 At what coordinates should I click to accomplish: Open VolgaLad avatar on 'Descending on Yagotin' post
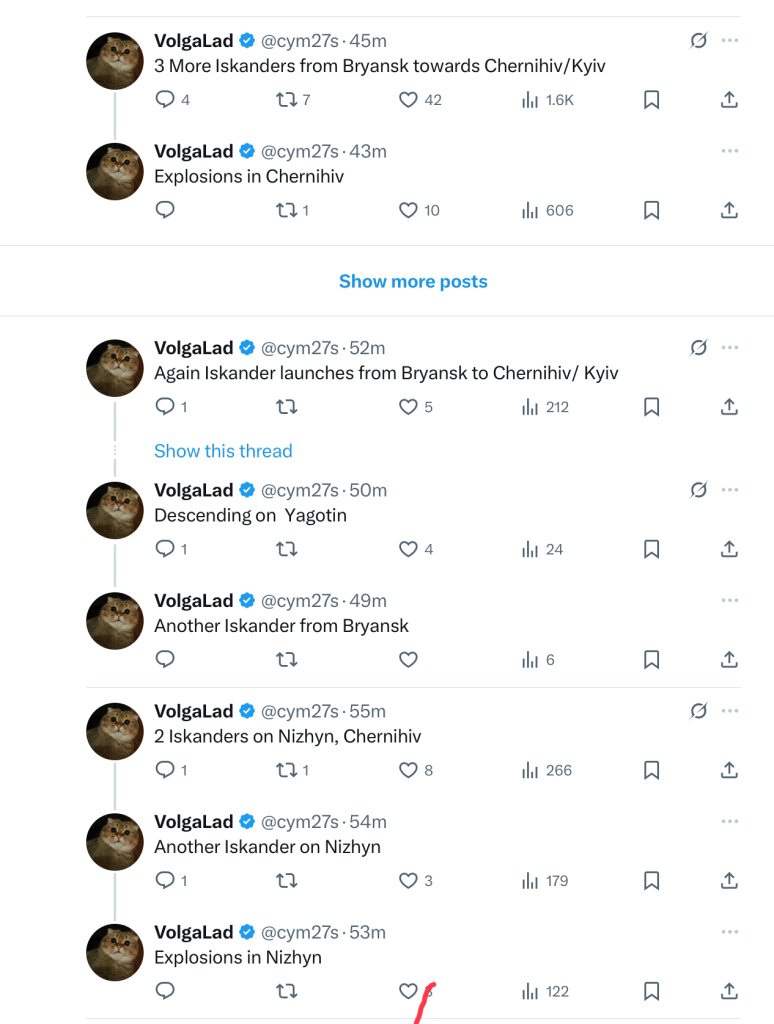115,510
